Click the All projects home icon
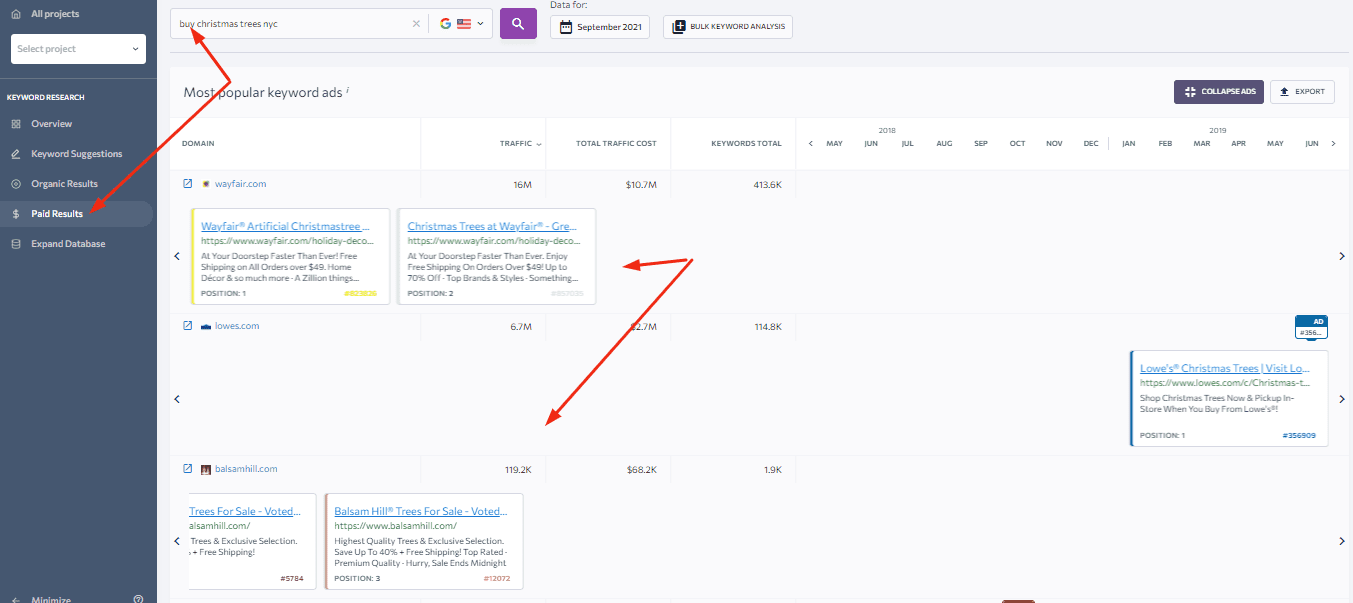 point(14,13)
